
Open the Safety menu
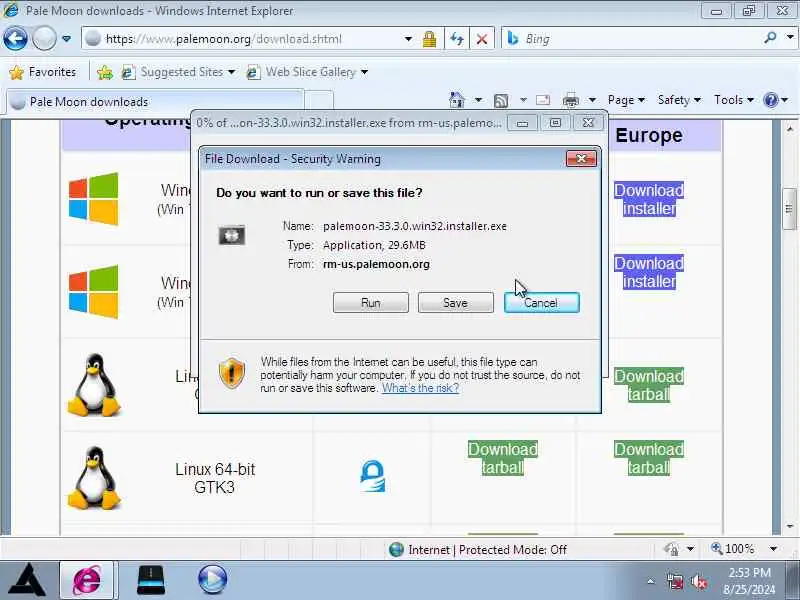click(679, 100)
